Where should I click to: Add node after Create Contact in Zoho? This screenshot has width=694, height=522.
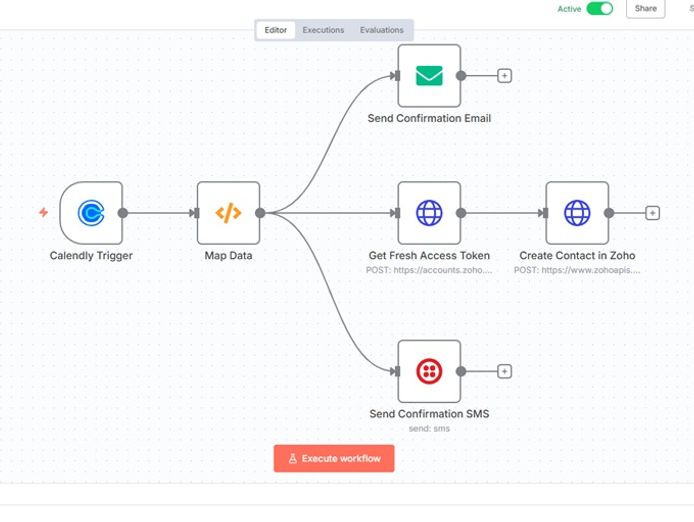pos(652,213)
